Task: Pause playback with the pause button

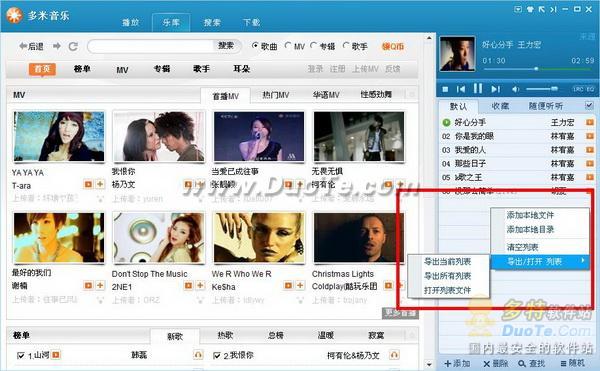Action: click(478, 89)
